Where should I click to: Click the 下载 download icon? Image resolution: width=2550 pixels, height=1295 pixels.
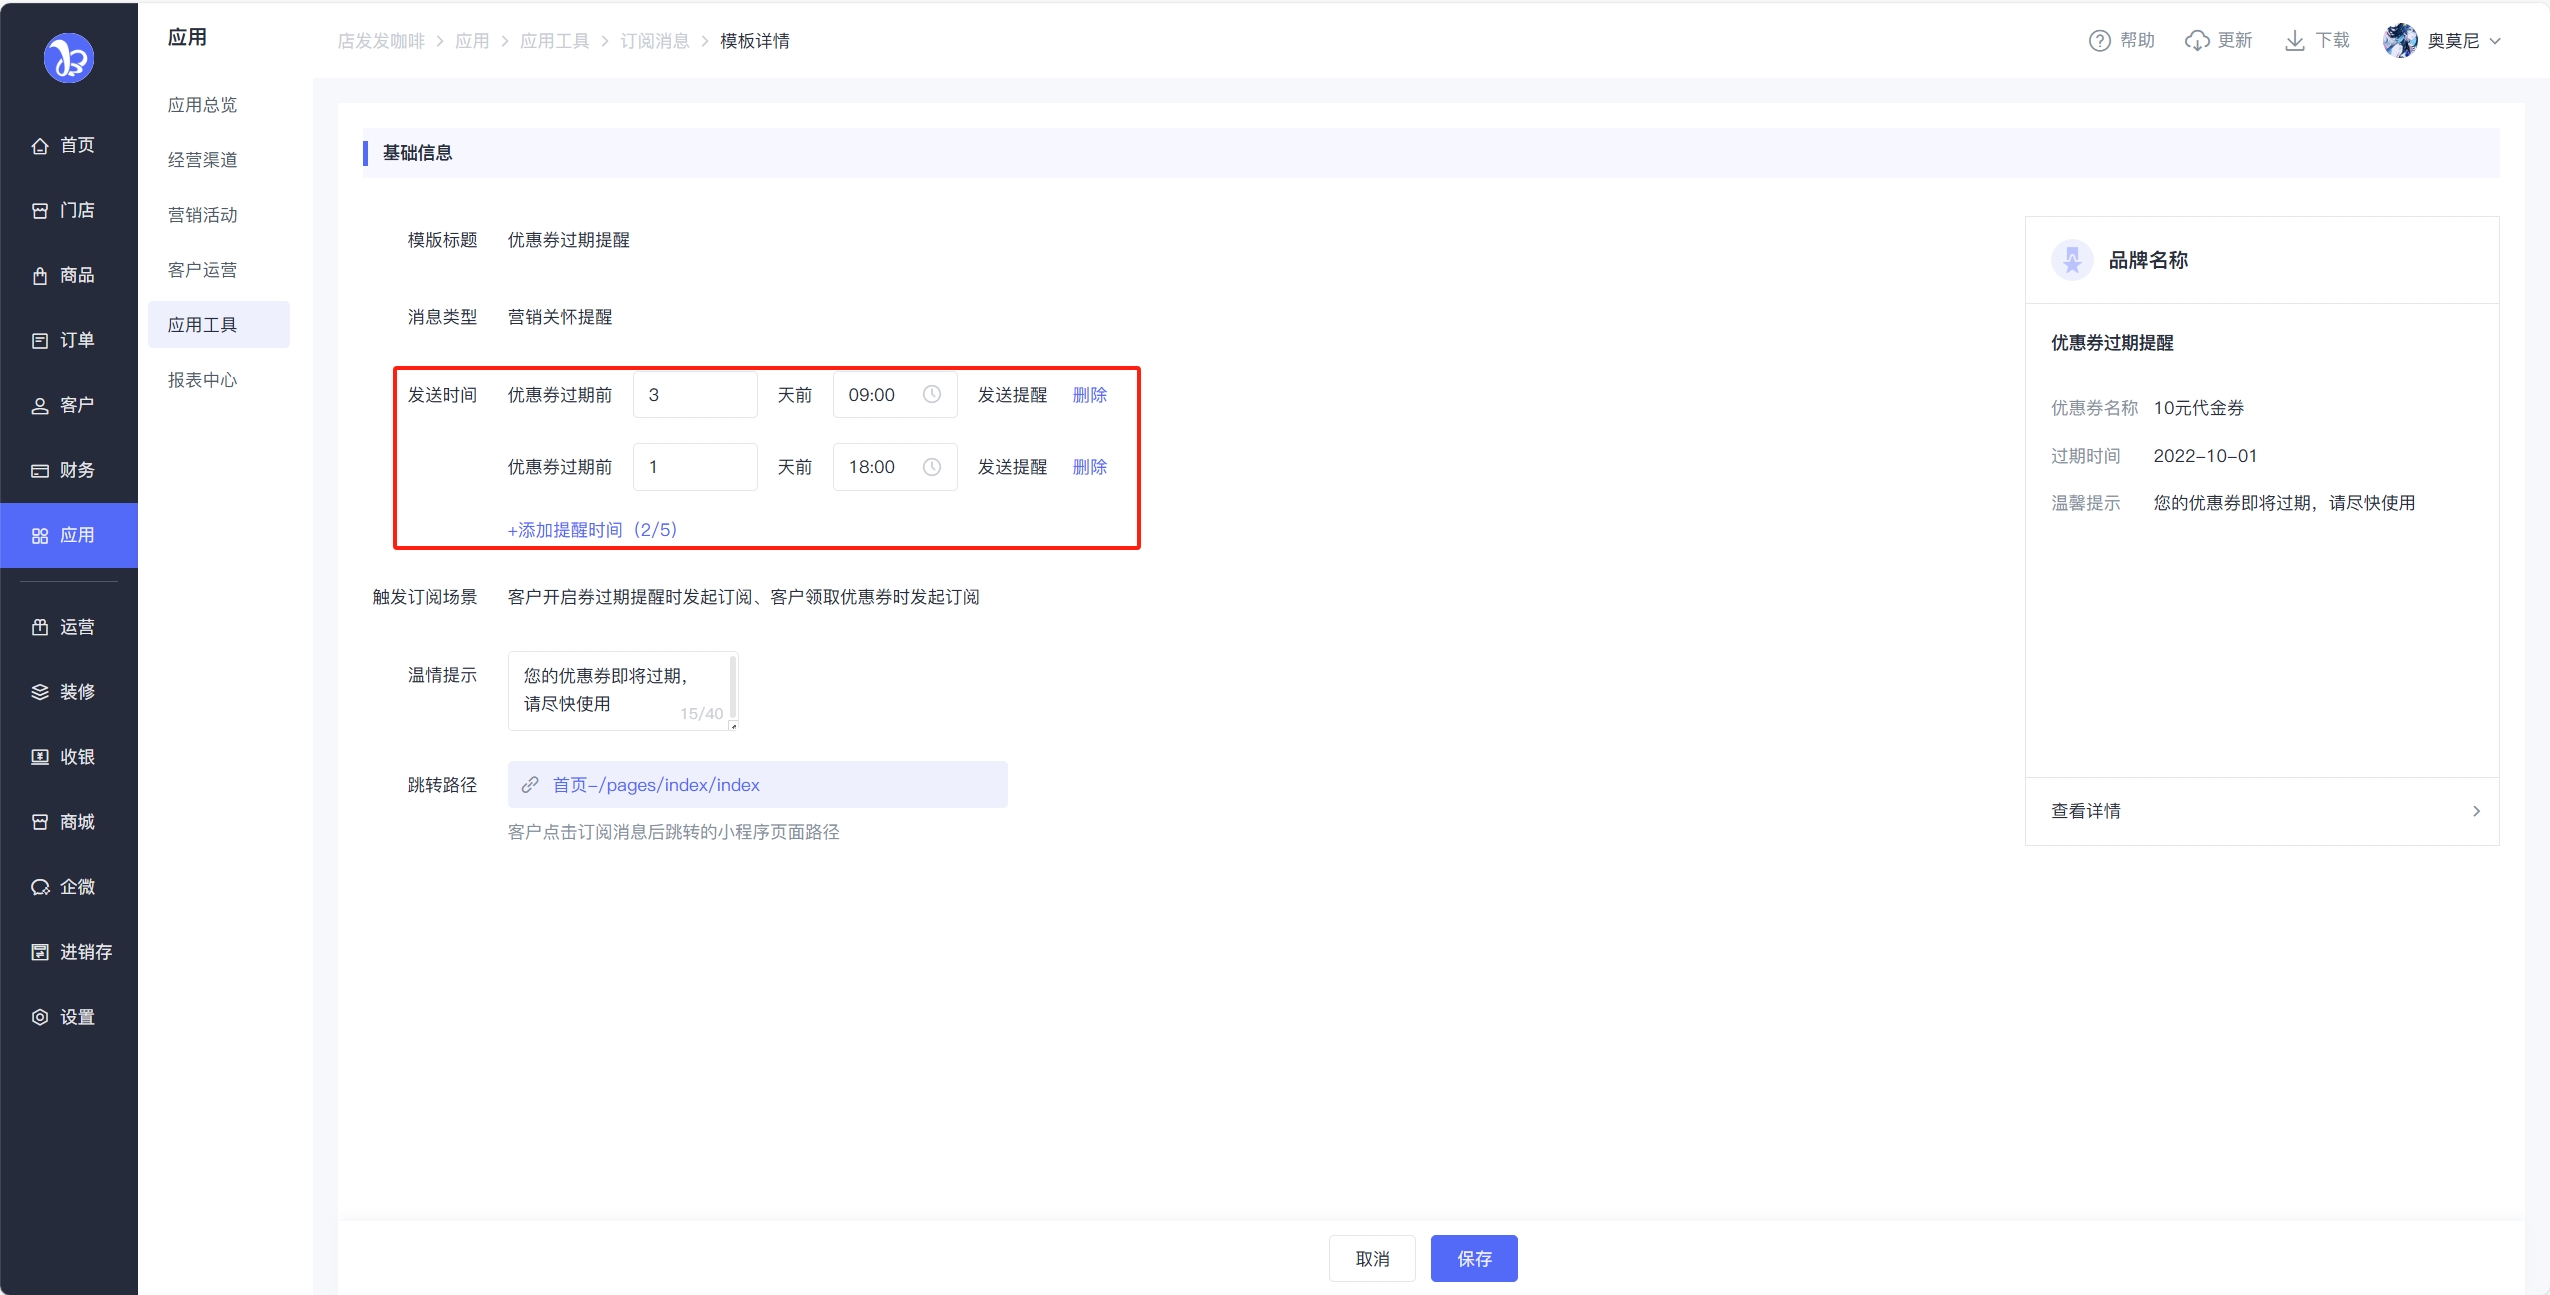click(2295, 41)
